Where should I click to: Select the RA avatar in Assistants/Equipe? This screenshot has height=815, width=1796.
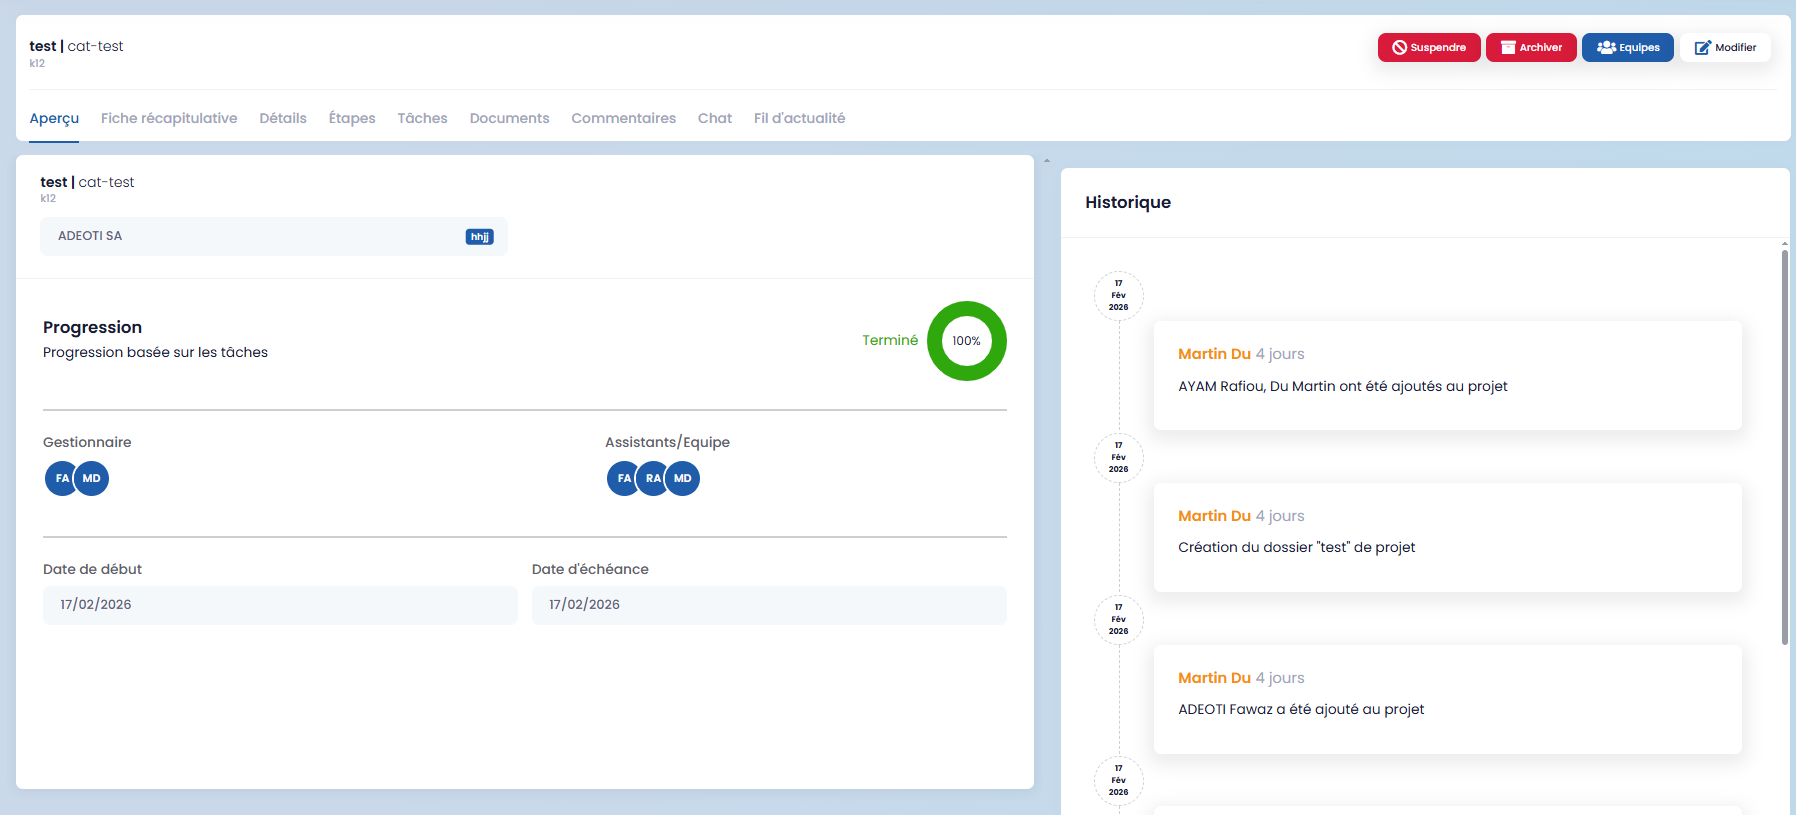652,479
